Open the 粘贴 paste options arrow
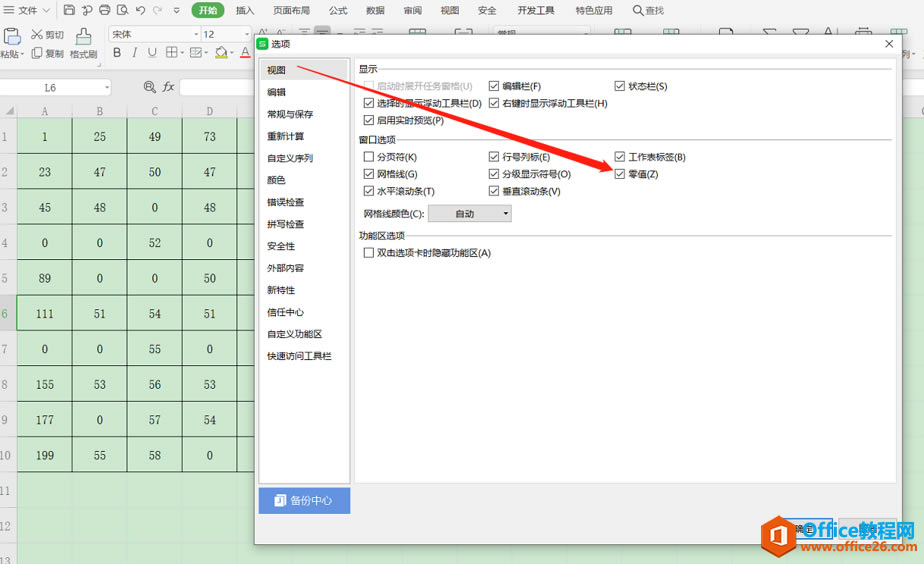The height and width of the screenshot is (564, 924). [22, 54]
